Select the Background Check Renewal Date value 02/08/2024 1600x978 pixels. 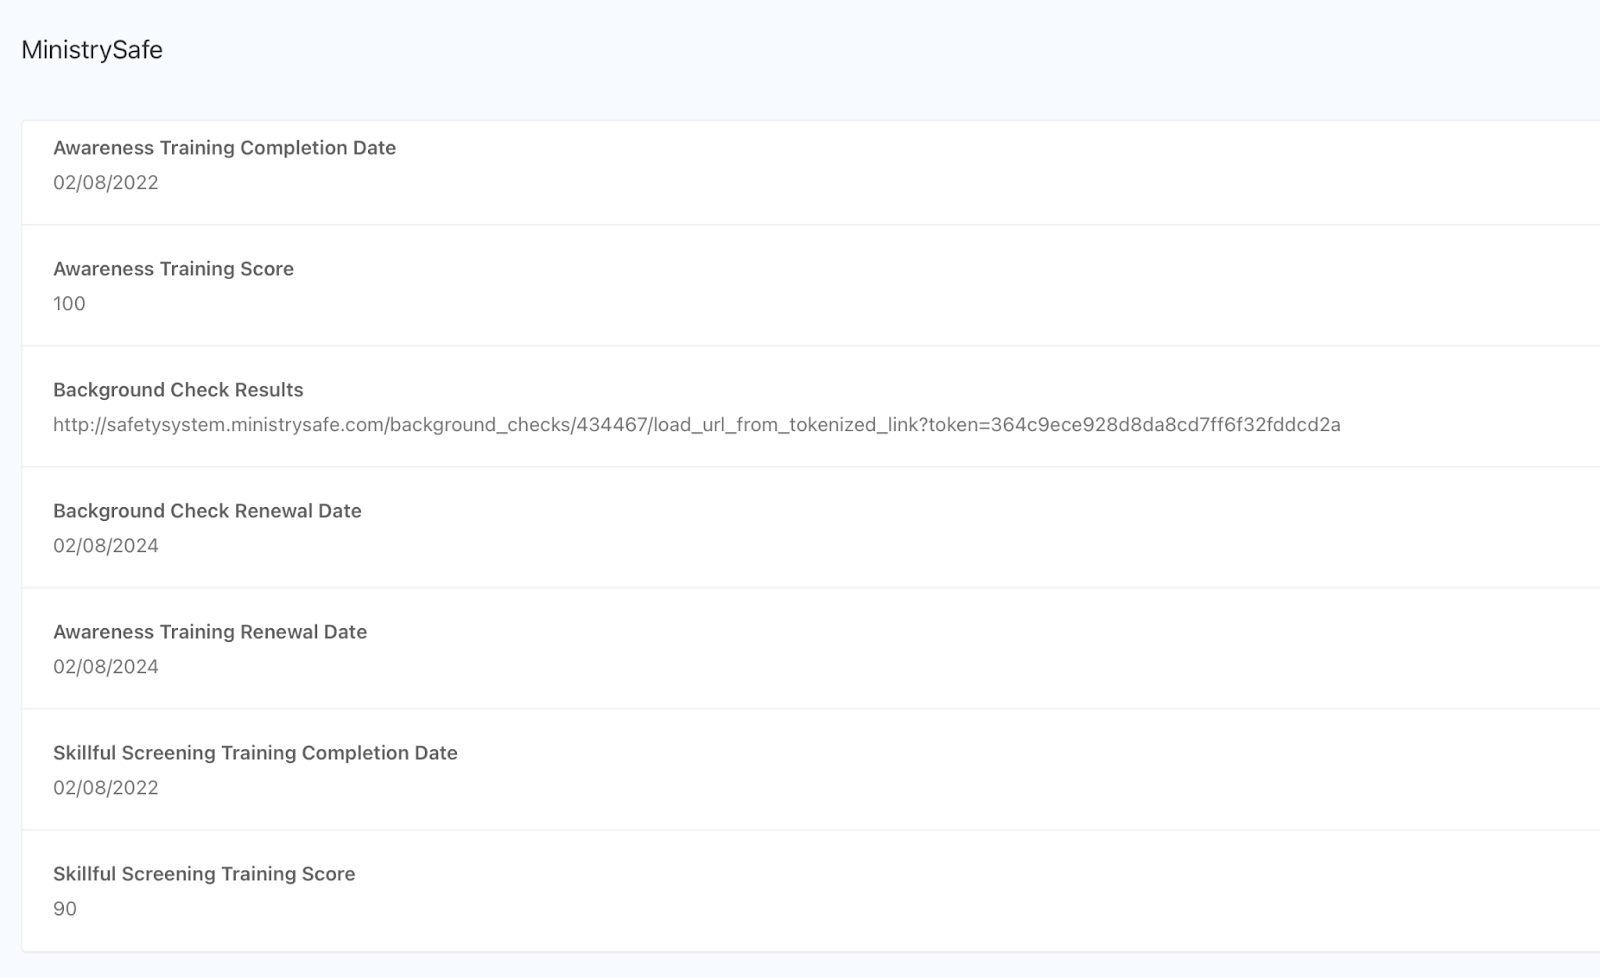coord(106,546)
